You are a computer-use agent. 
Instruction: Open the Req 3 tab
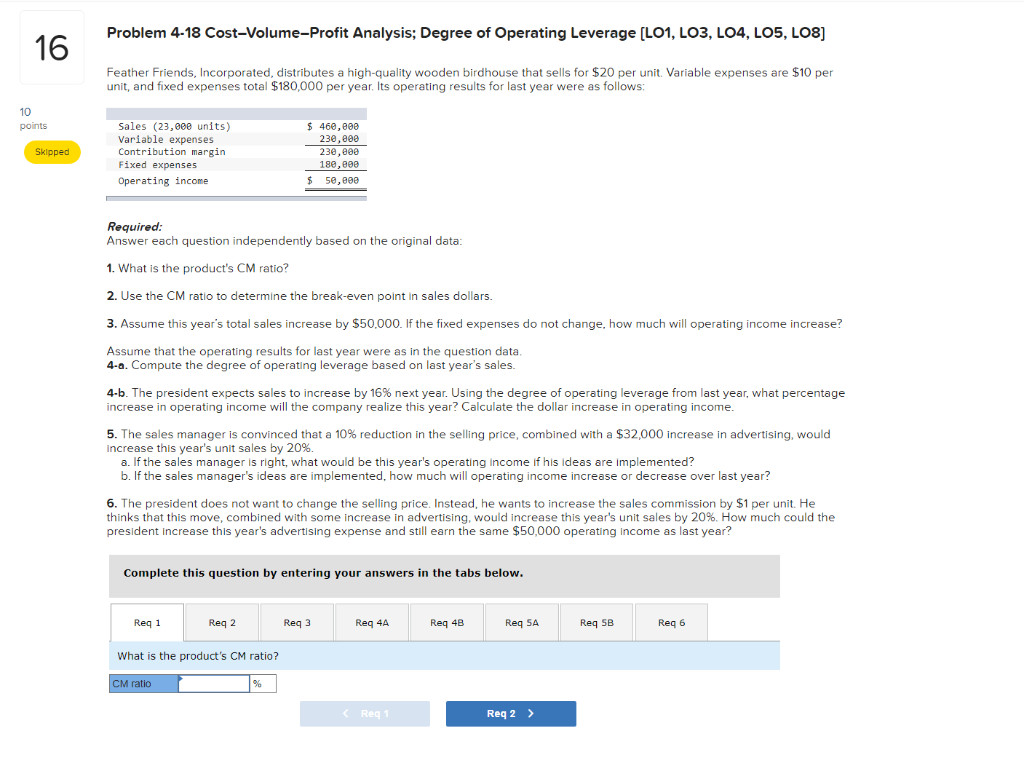click(x=296, y=621)
